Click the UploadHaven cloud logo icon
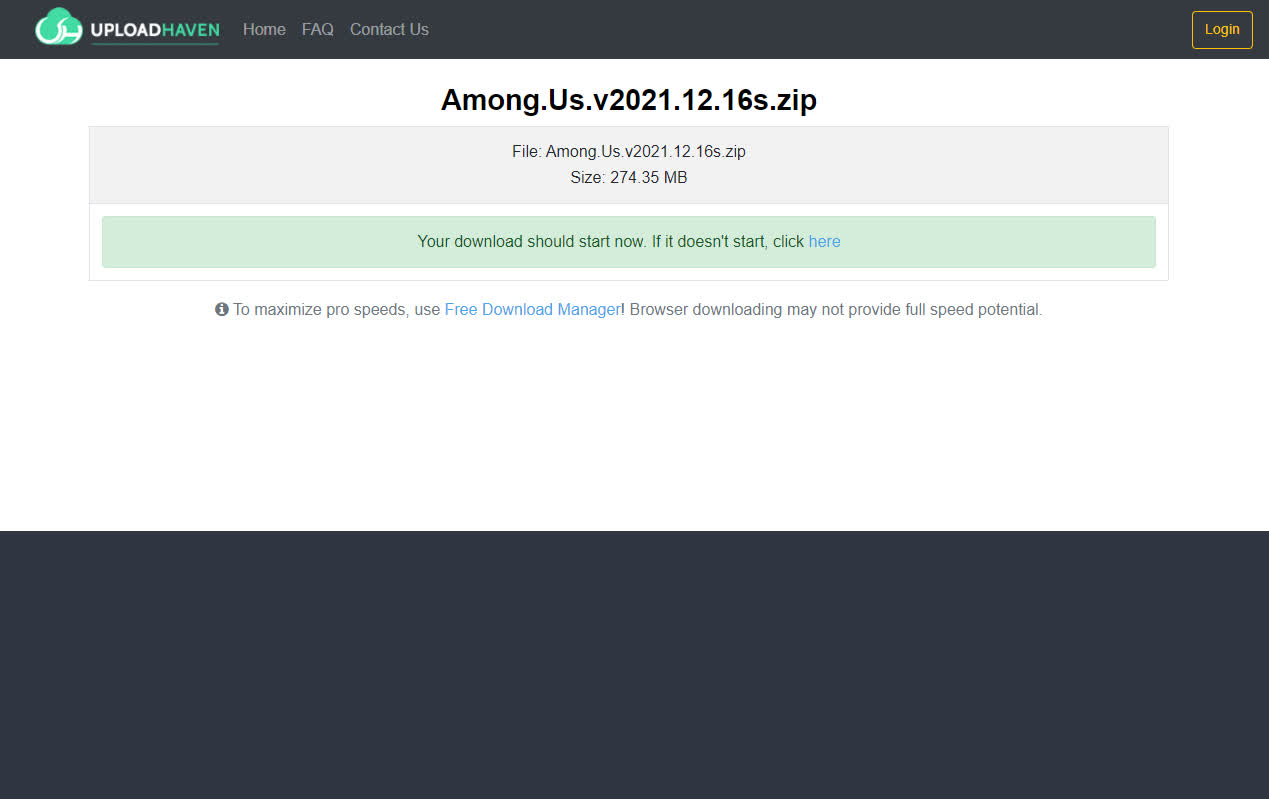The height and width of the screenshot is (799, 1269). click(x=58, y=28)
